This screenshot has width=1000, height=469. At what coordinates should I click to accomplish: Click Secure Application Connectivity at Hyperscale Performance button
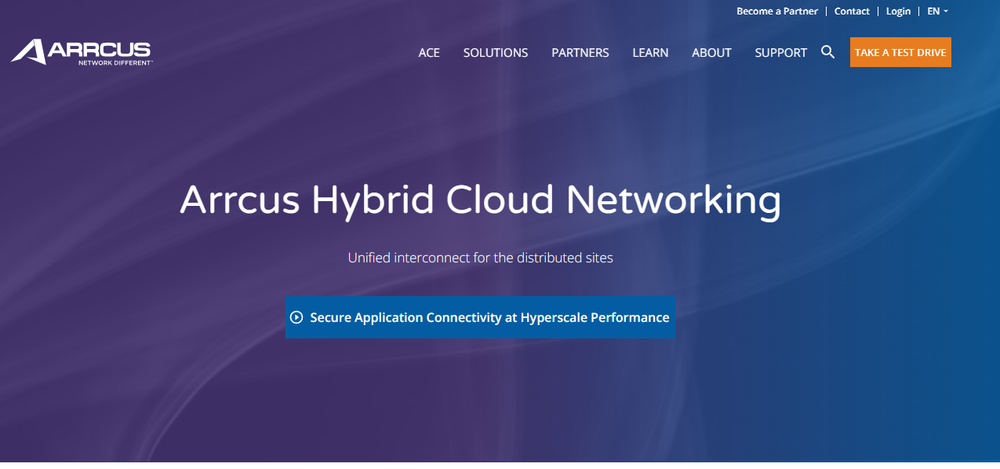point(480,317)
